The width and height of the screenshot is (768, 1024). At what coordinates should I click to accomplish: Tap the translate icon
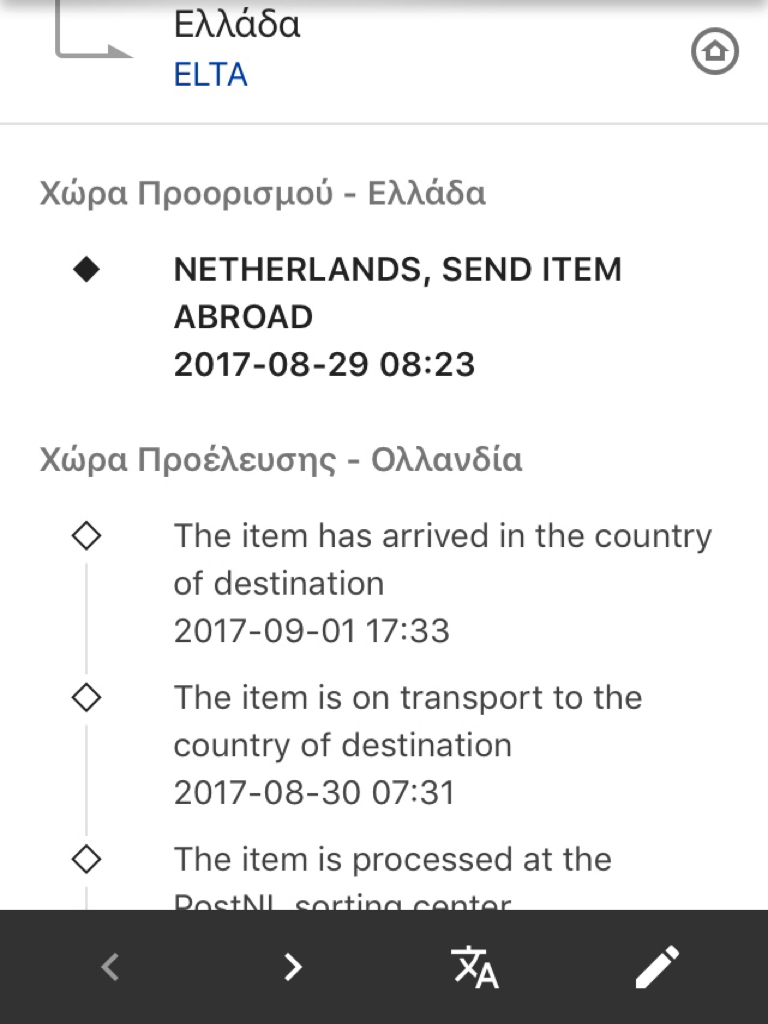click(475, 967)
